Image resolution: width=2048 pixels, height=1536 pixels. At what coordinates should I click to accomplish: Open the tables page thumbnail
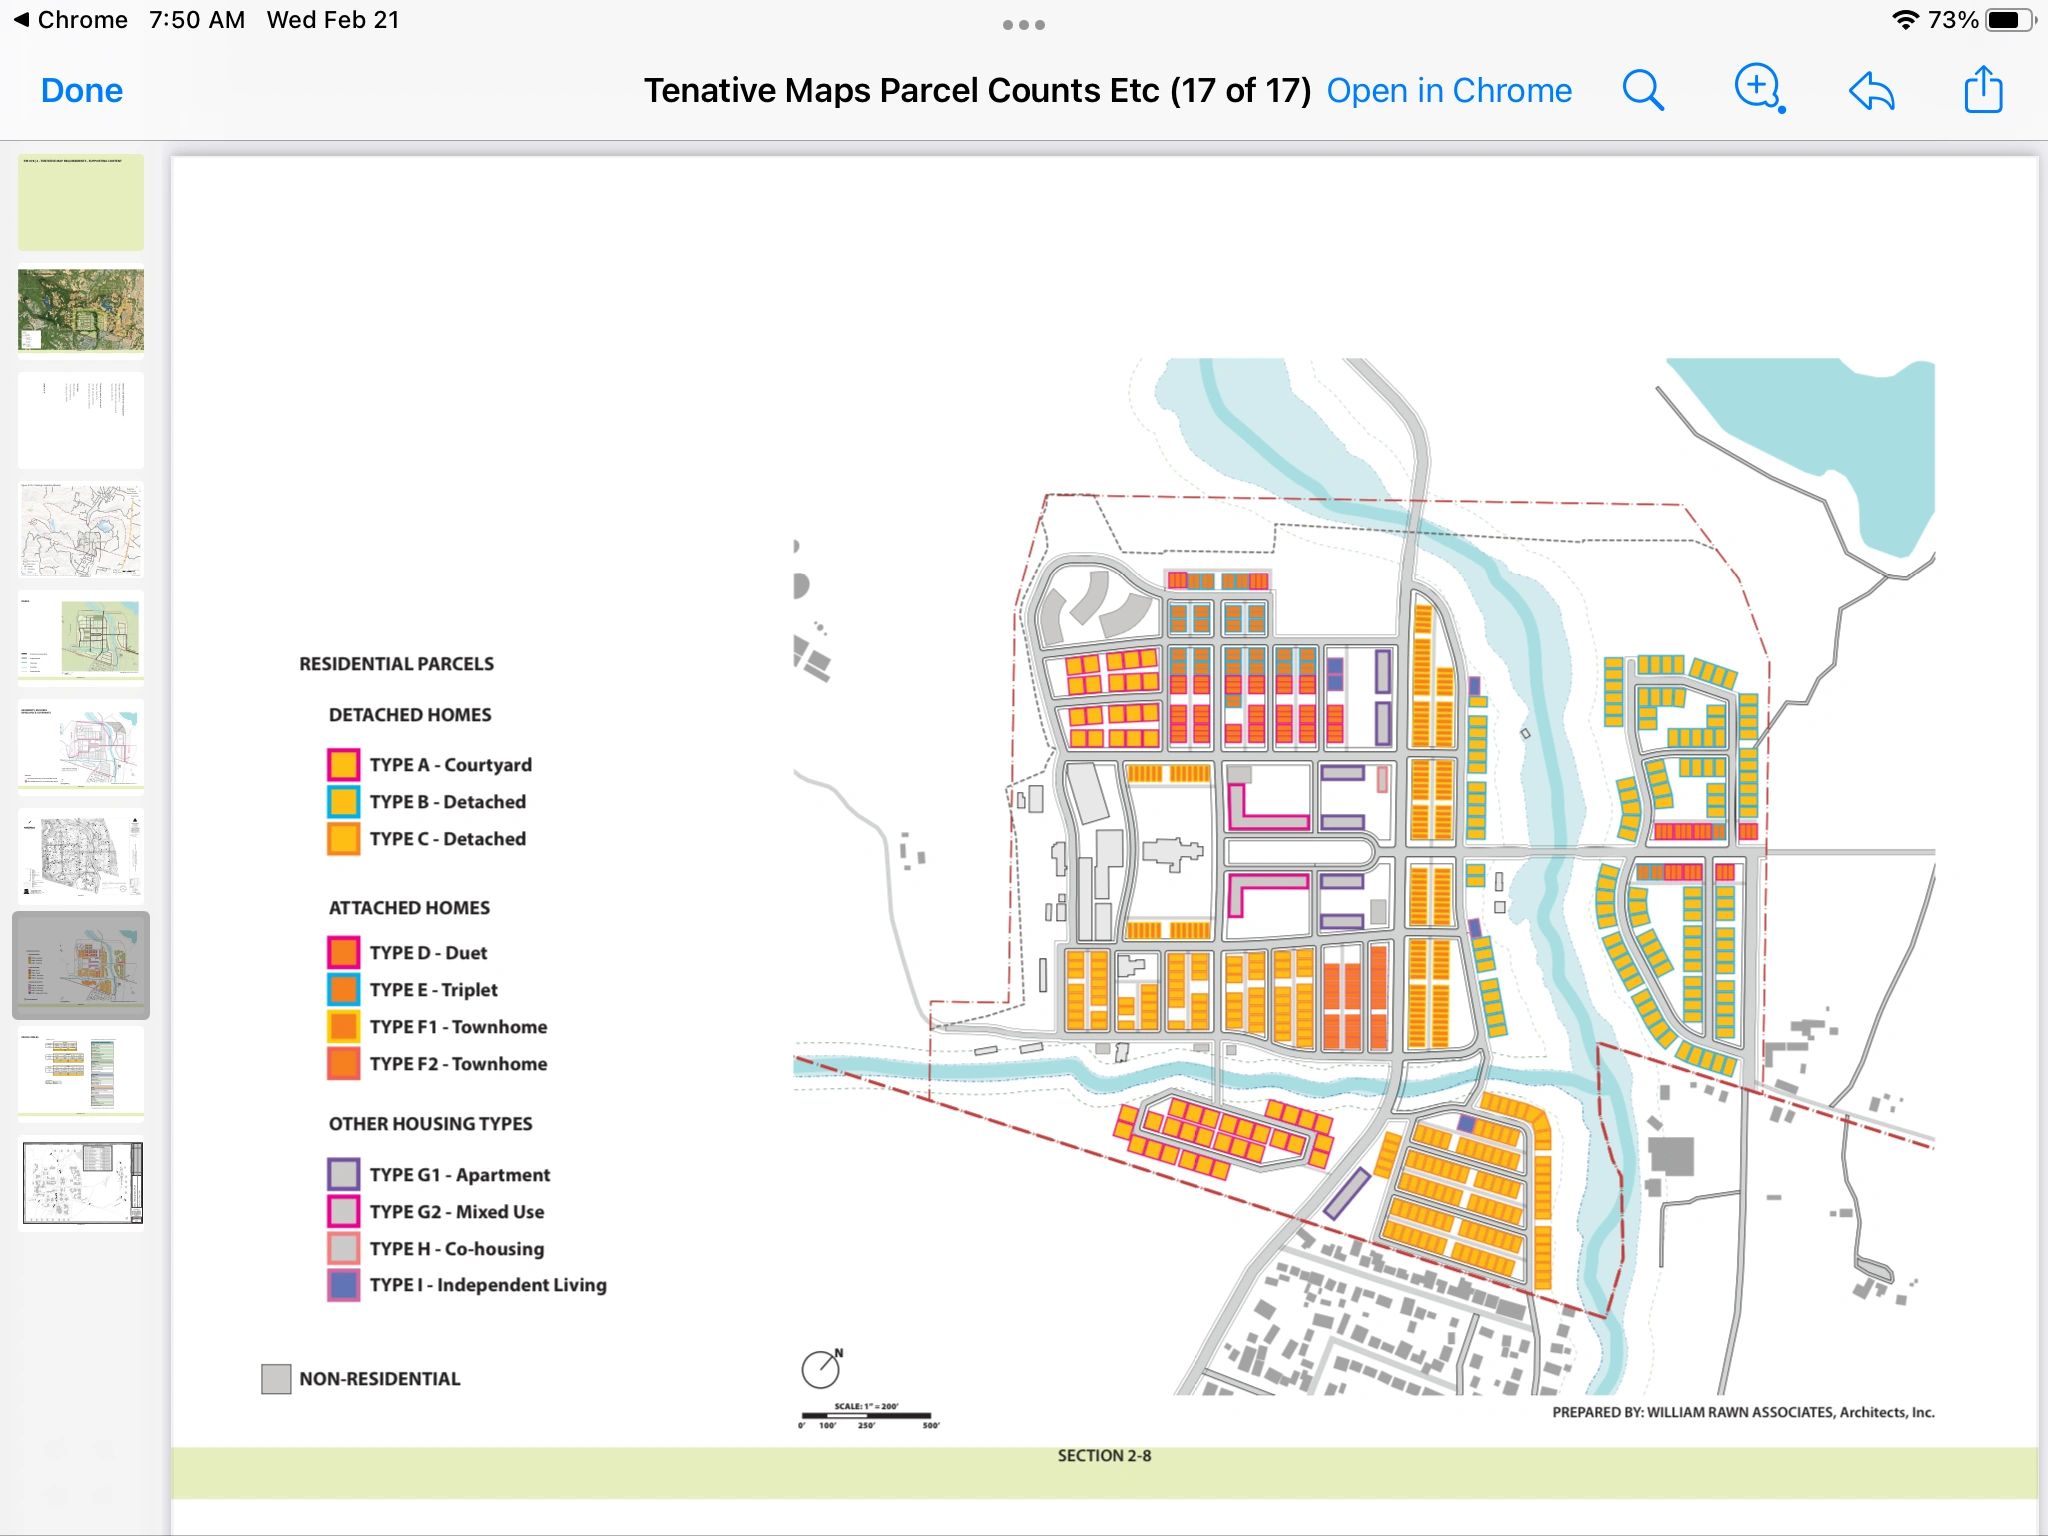point(81,1073)
